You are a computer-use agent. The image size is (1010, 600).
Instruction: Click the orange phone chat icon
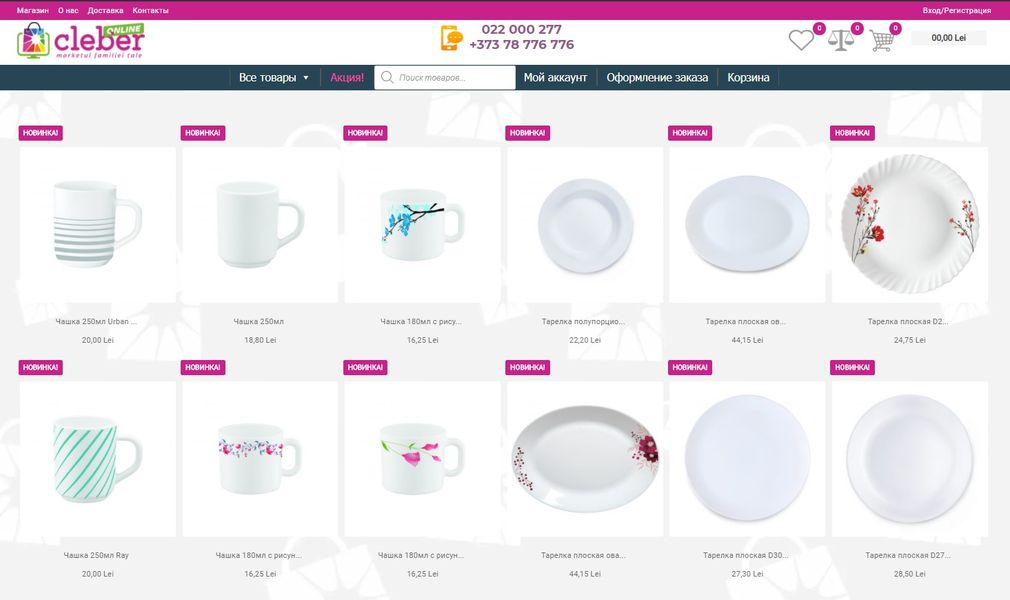pyautogui.click(x=452, y=38)
